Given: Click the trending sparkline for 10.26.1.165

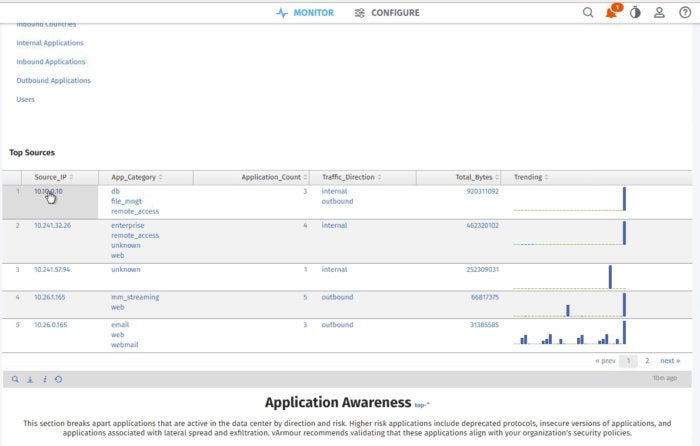Looking at the screenshot, I should click(x=570, y=305).
